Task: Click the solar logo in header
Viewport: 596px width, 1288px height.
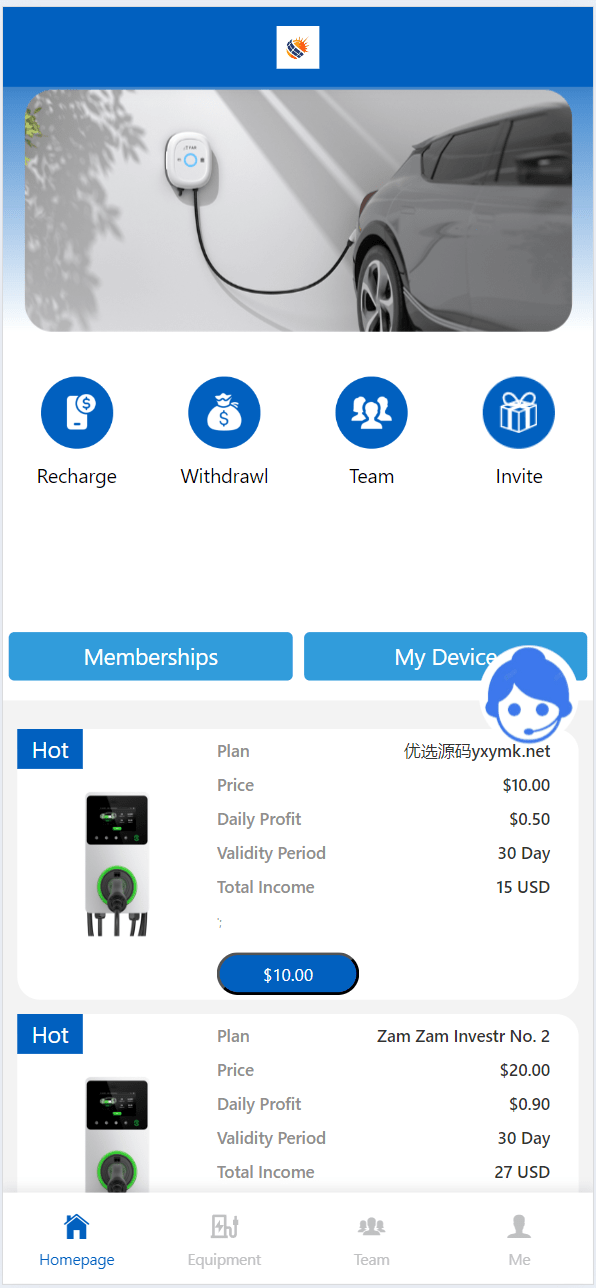Action: click(x=298, y=48)
